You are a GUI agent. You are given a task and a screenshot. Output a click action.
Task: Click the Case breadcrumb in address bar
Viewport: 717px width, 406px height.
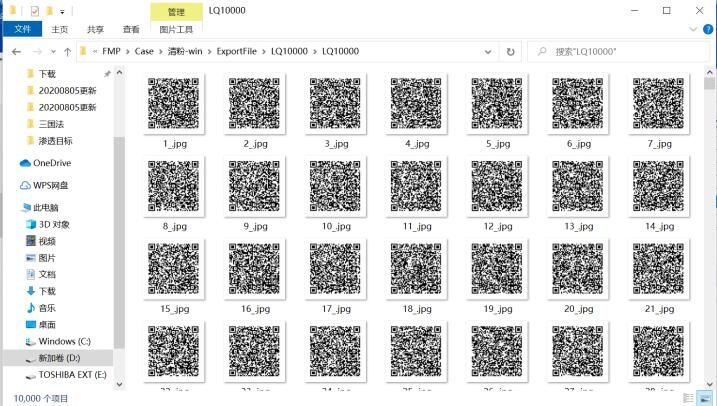pos(144,51)
